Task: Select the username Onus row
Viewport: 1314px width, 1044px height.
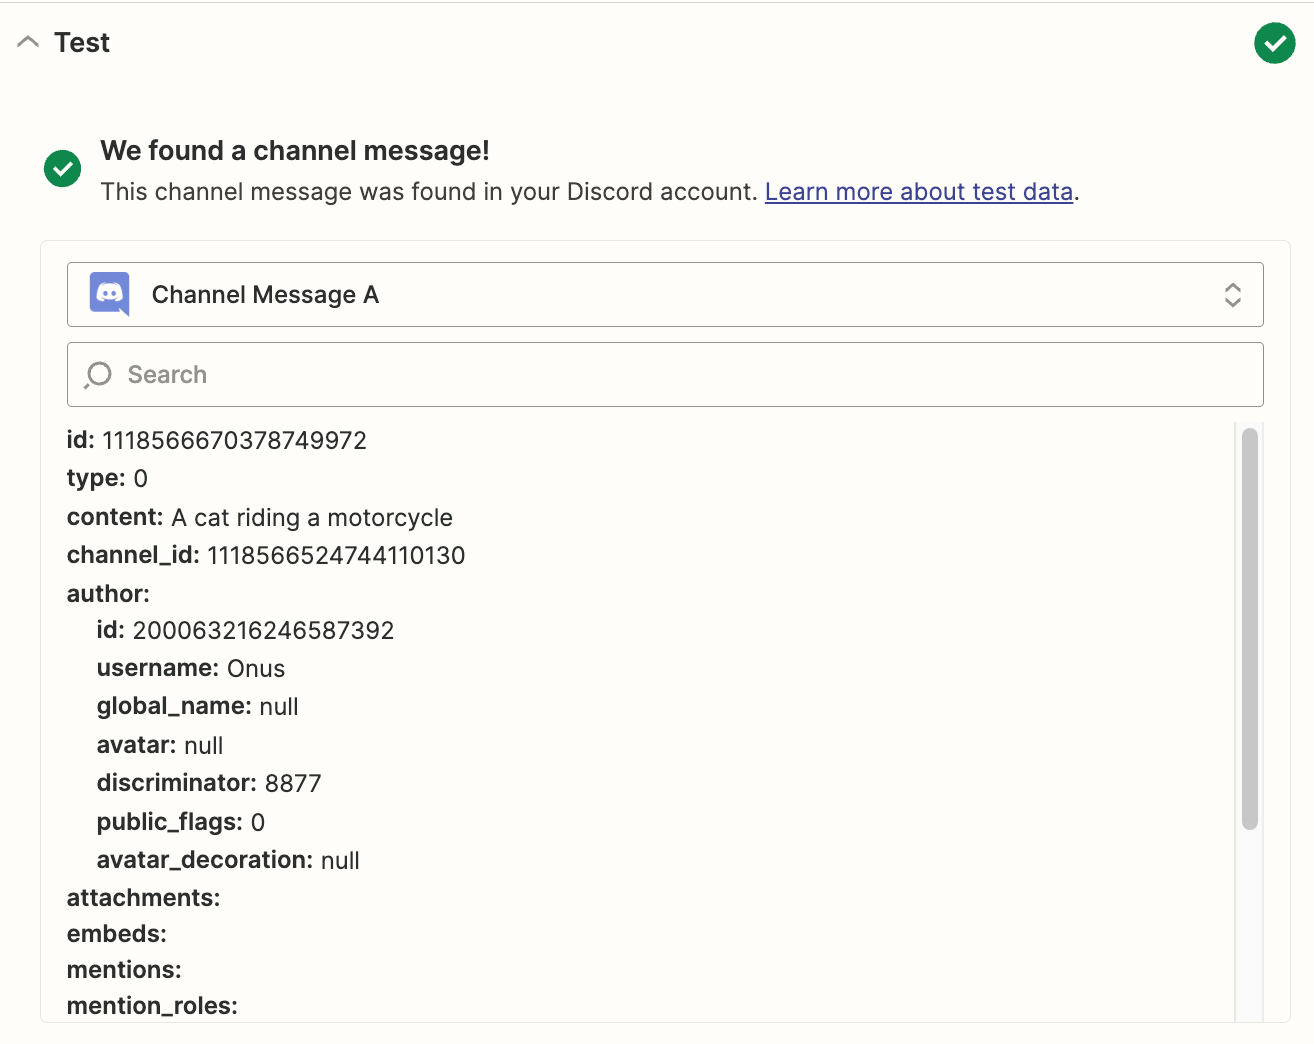Action: (191, 668)
